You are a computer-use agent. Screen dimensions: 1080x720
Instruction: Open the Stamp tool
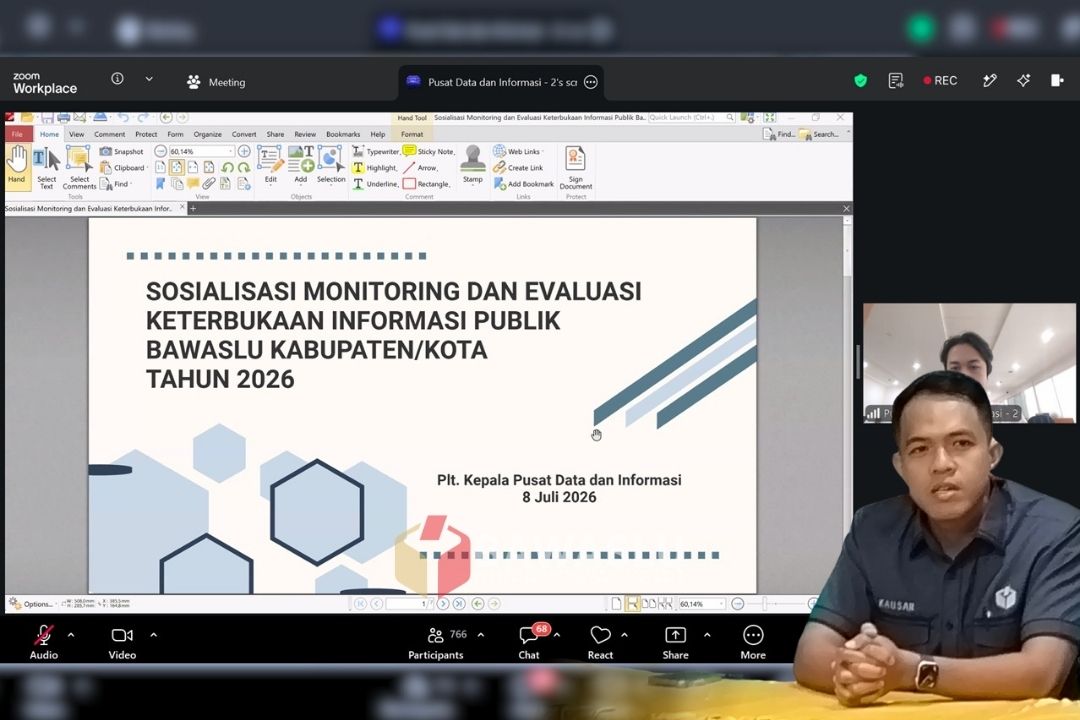[472, 165]
